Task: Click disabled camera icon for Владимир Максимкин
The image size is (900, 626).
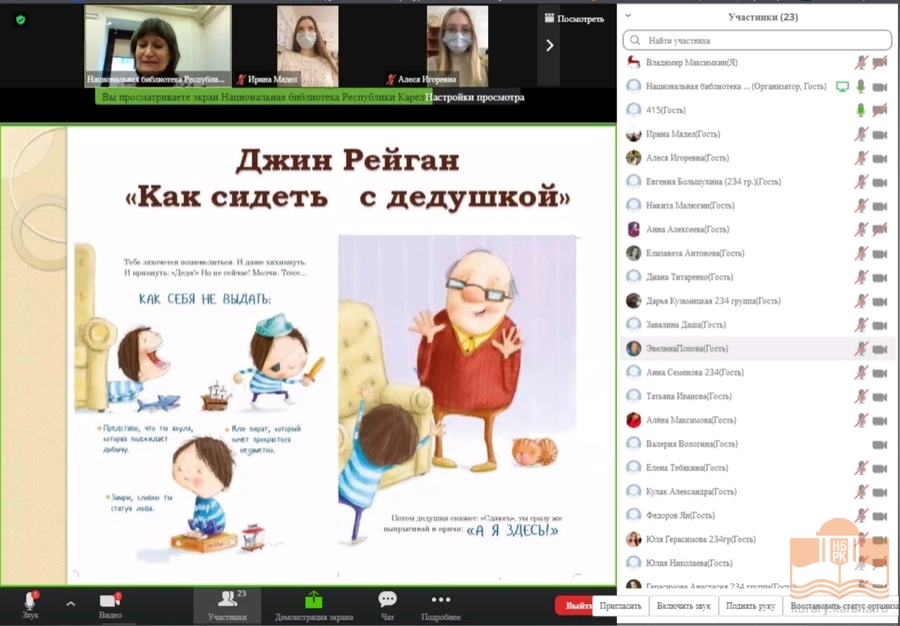Action: (880, 63)
